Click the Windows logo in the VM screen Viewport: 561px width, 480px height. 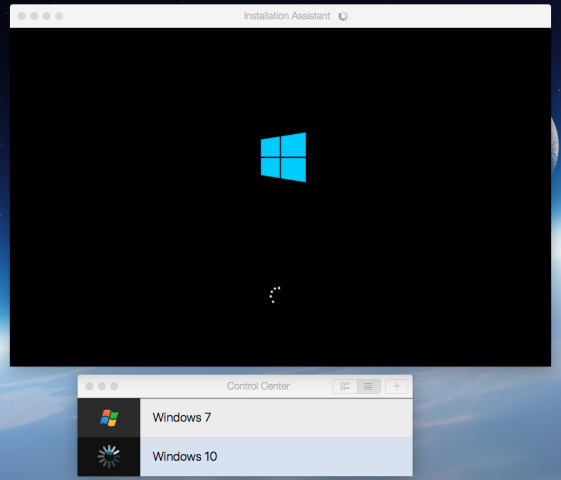point(283,157)
